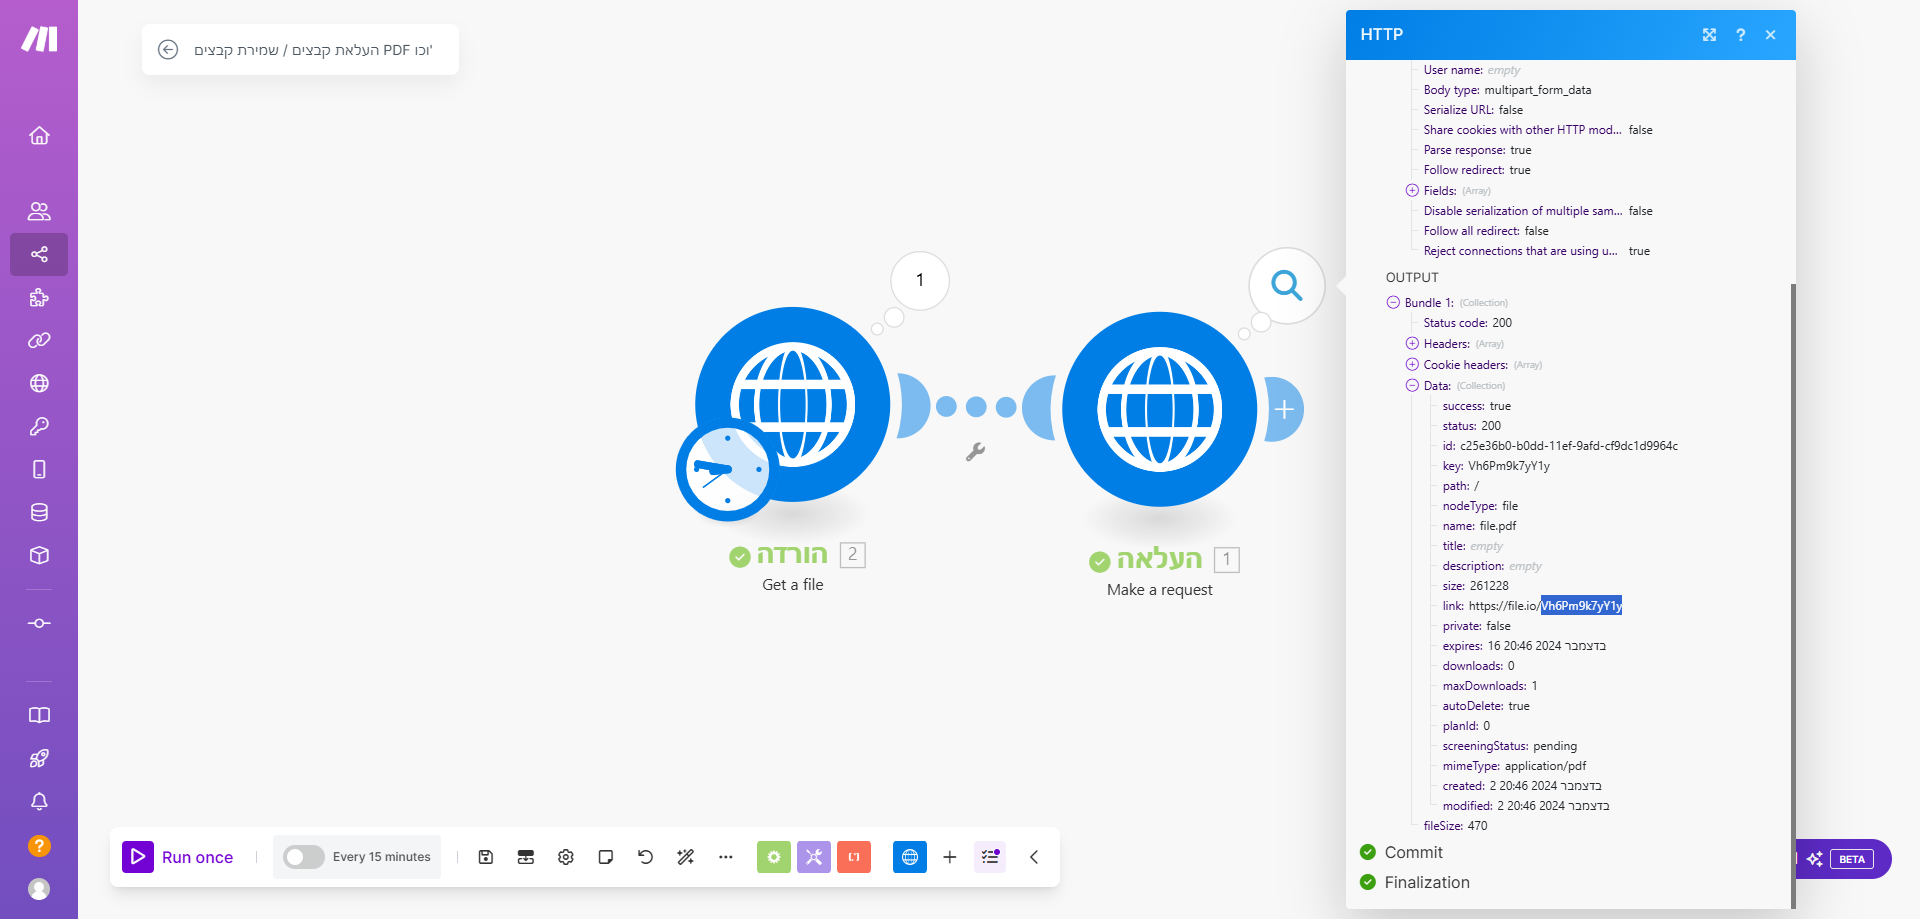Collapse Bundle 1 collection
The image size is (1920, 919).
pyautogui.click(x=1393, y=303)
